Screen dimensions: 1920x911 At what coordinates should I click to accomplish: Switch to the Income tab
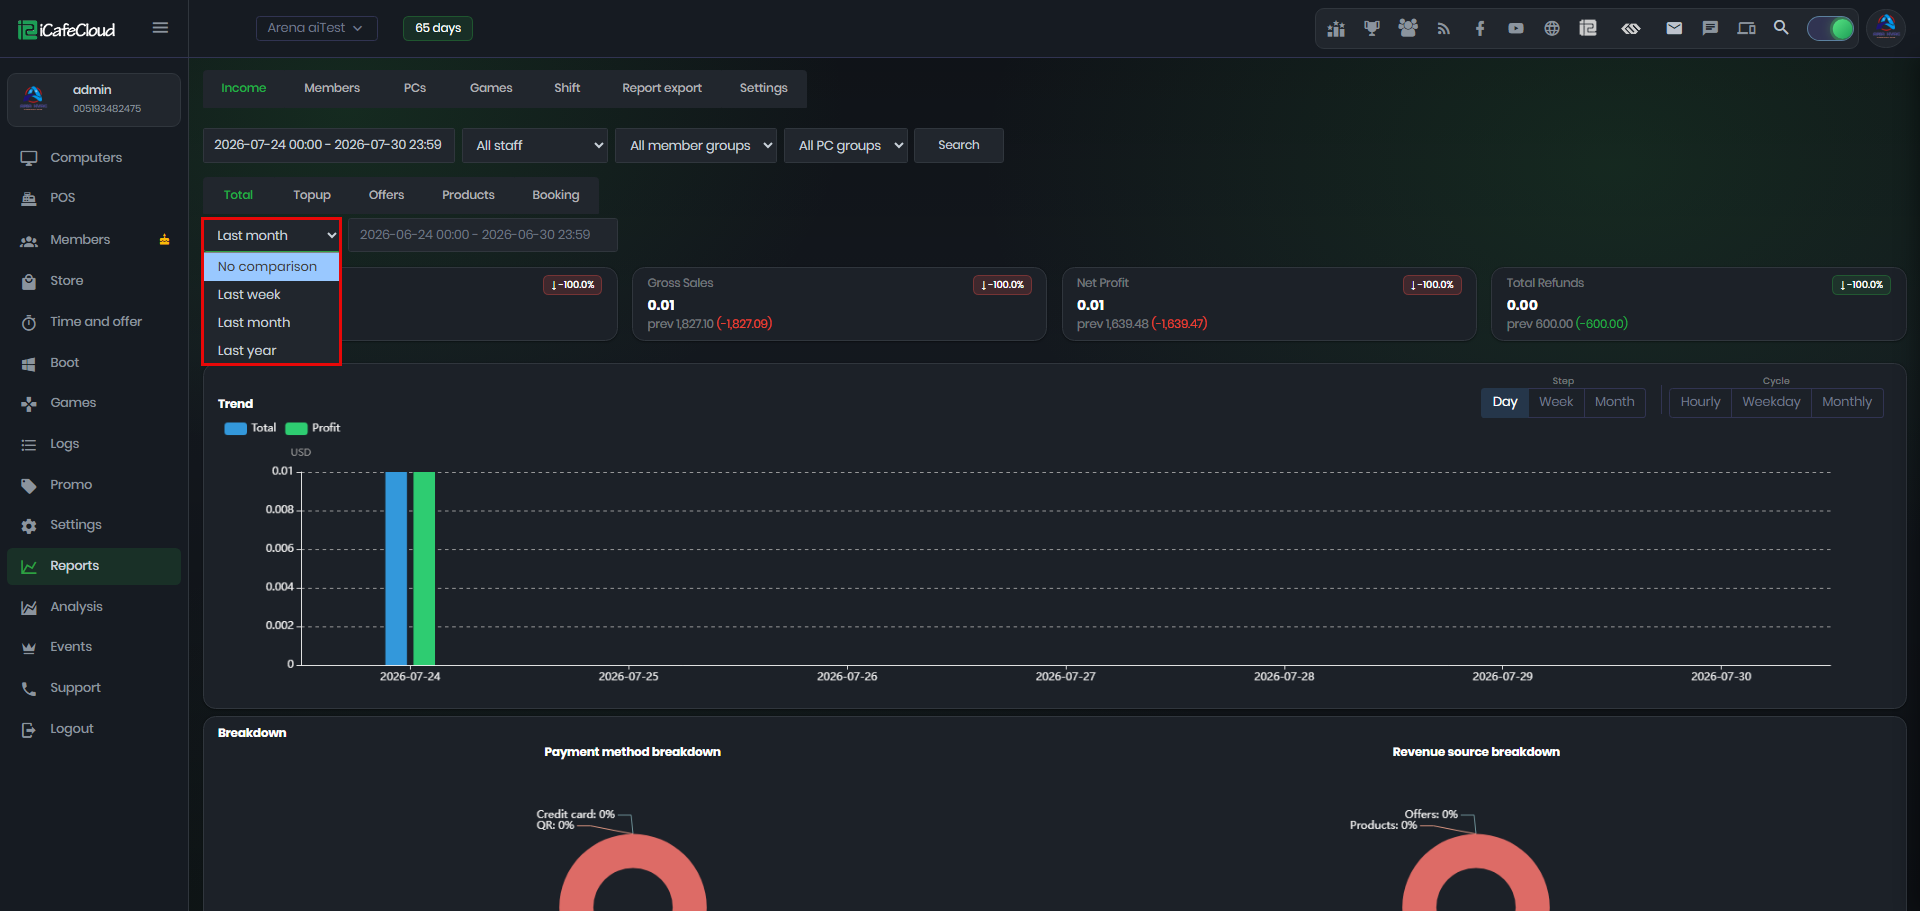[x=244, y=88]
